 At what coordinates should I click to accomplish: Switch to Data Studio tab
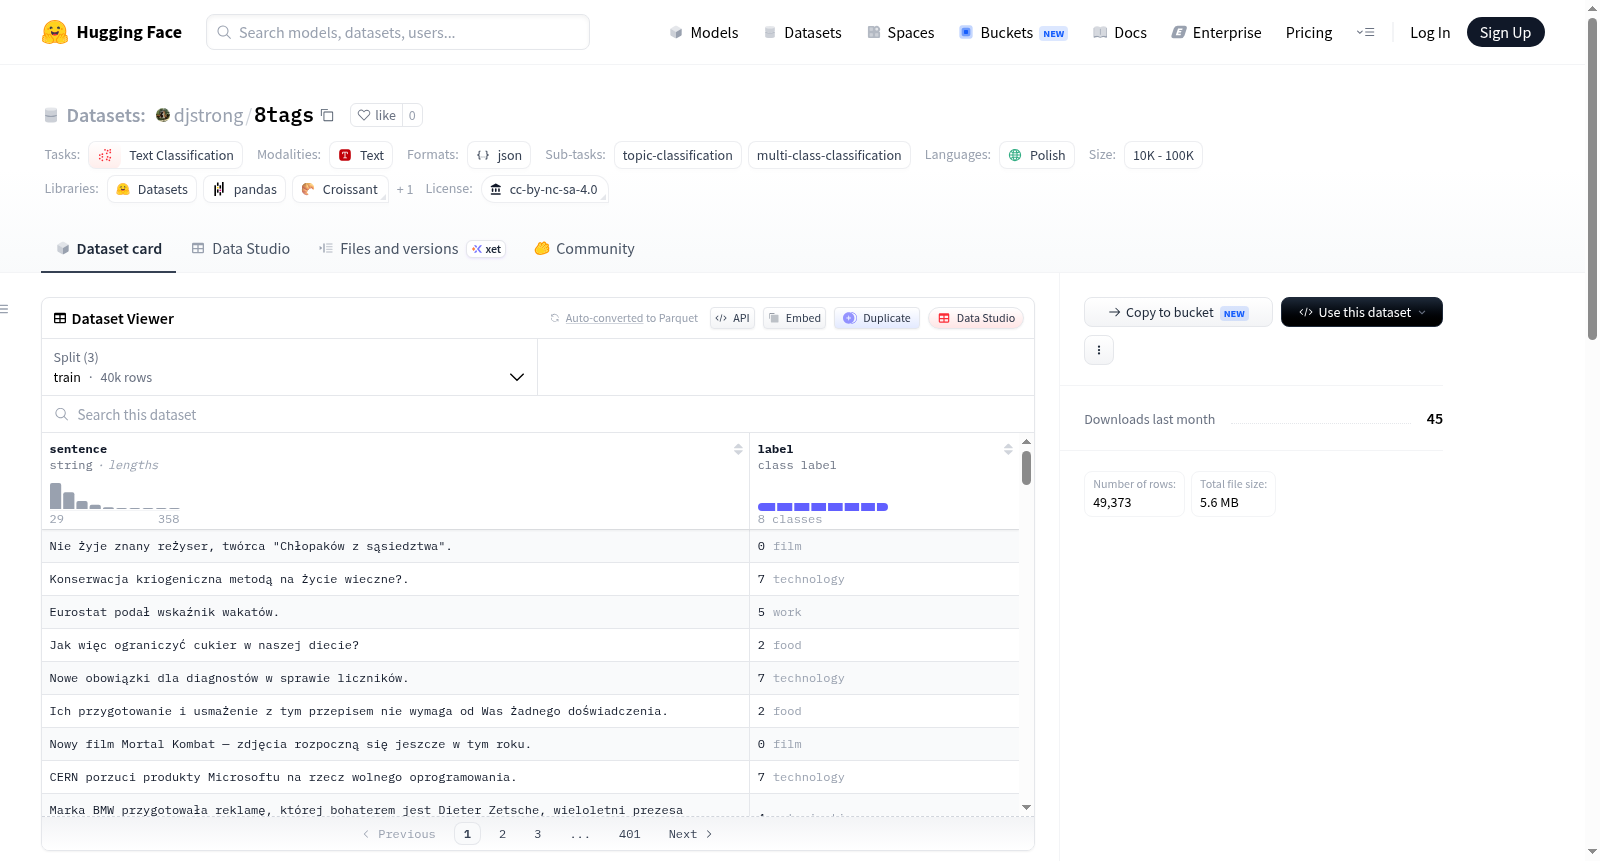(x=241, y=249)
